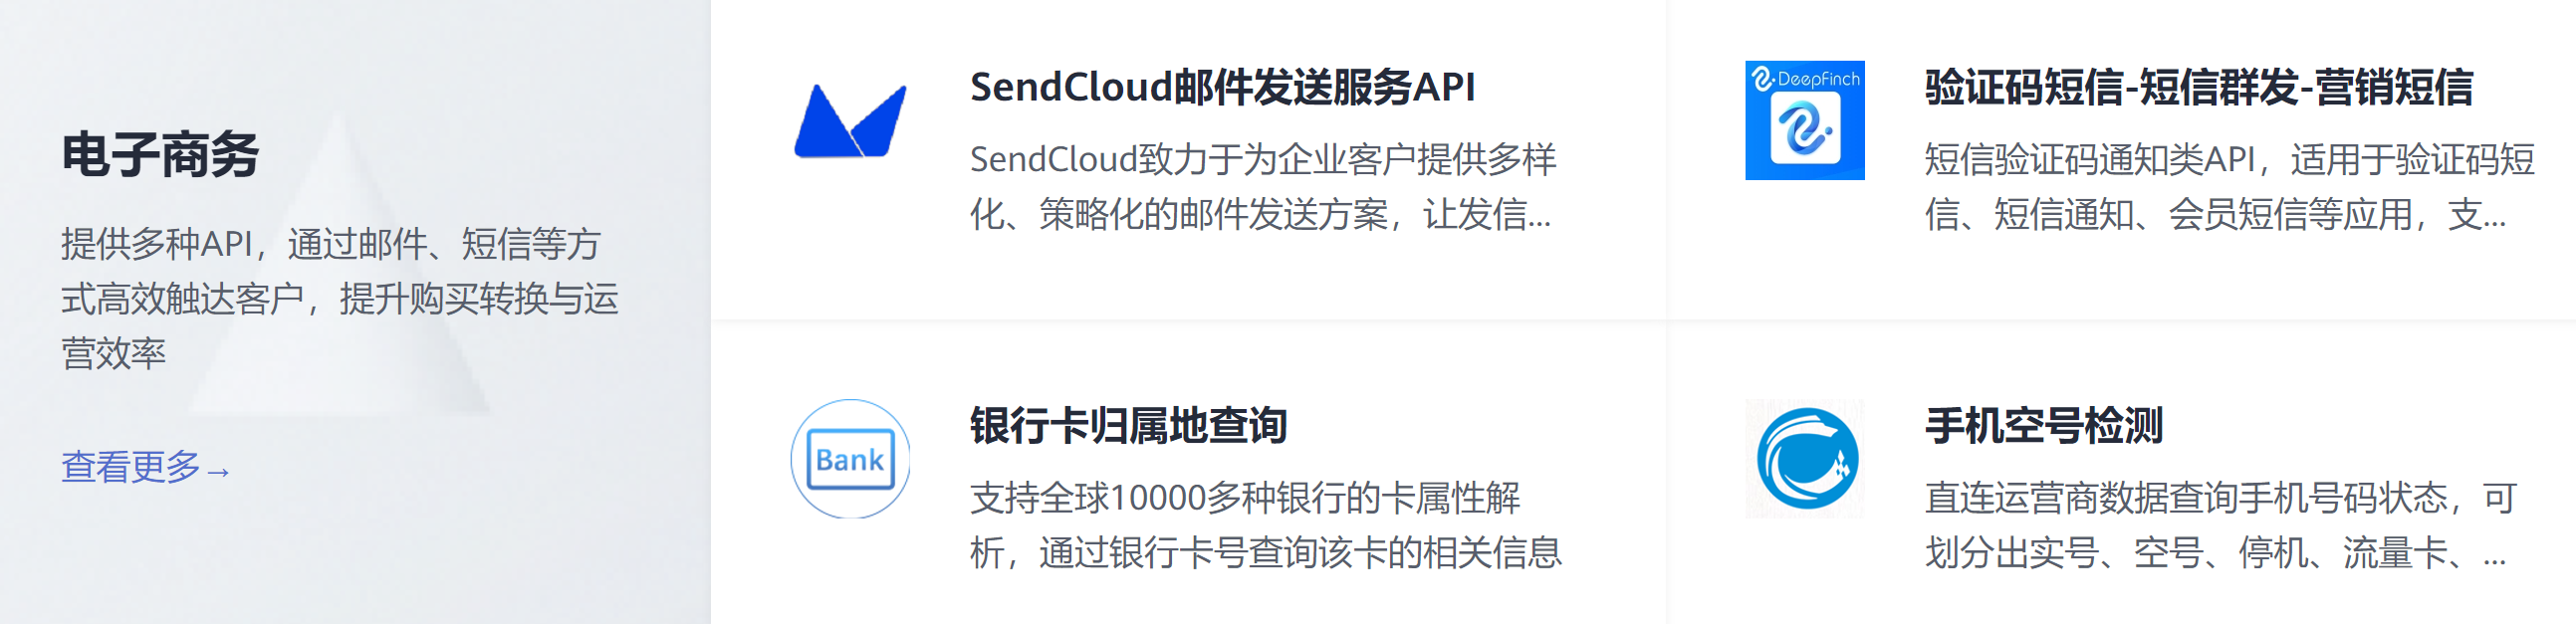
Task: Click the DeepFinch SMS service icon
Action: pos(1804,121)
